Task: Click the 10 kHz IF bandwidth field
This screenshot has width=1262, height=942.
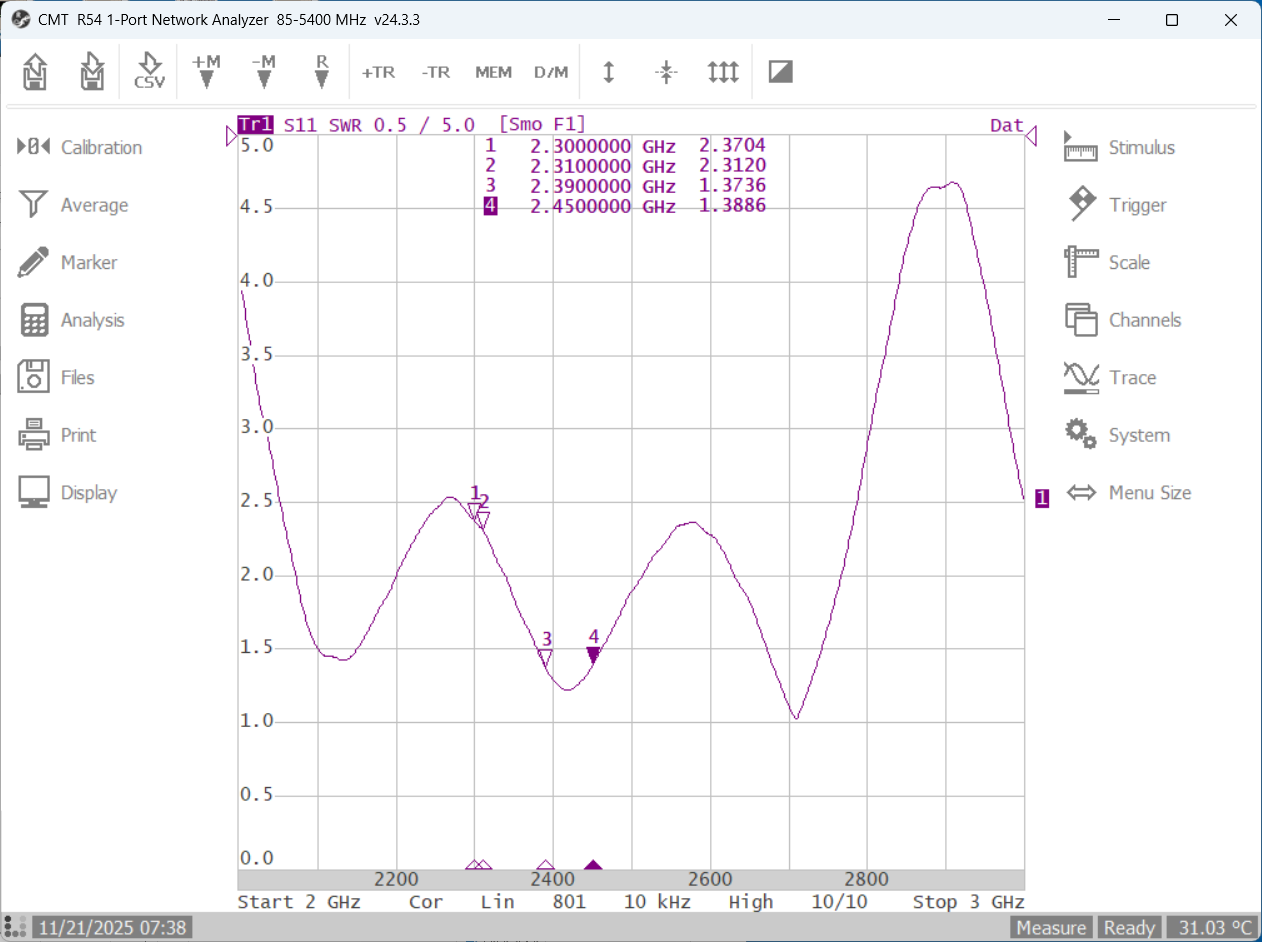Action: (x=657, y=902)
